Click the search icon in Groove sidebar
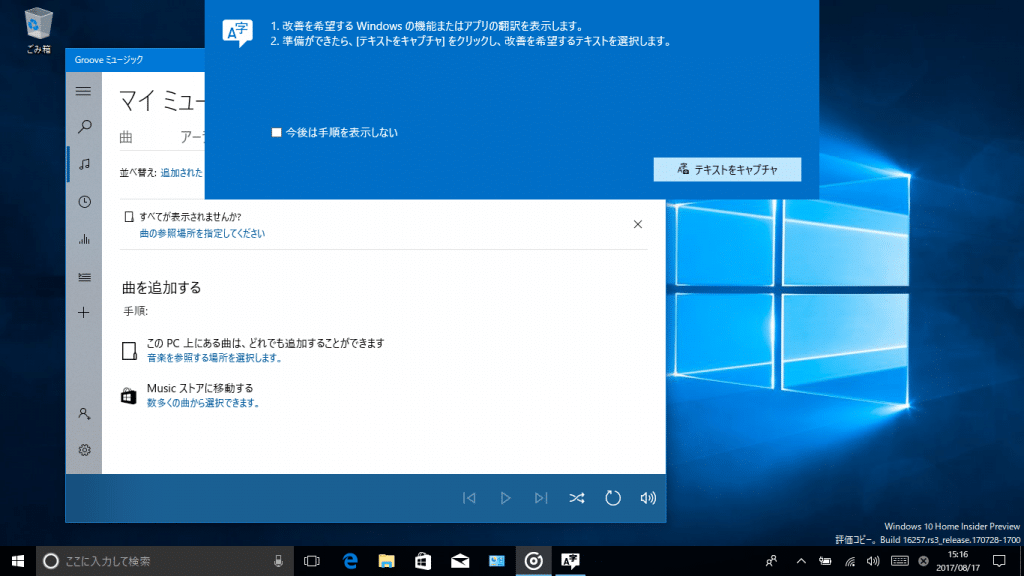This screenshot has height=576, width=1024. 84,126
